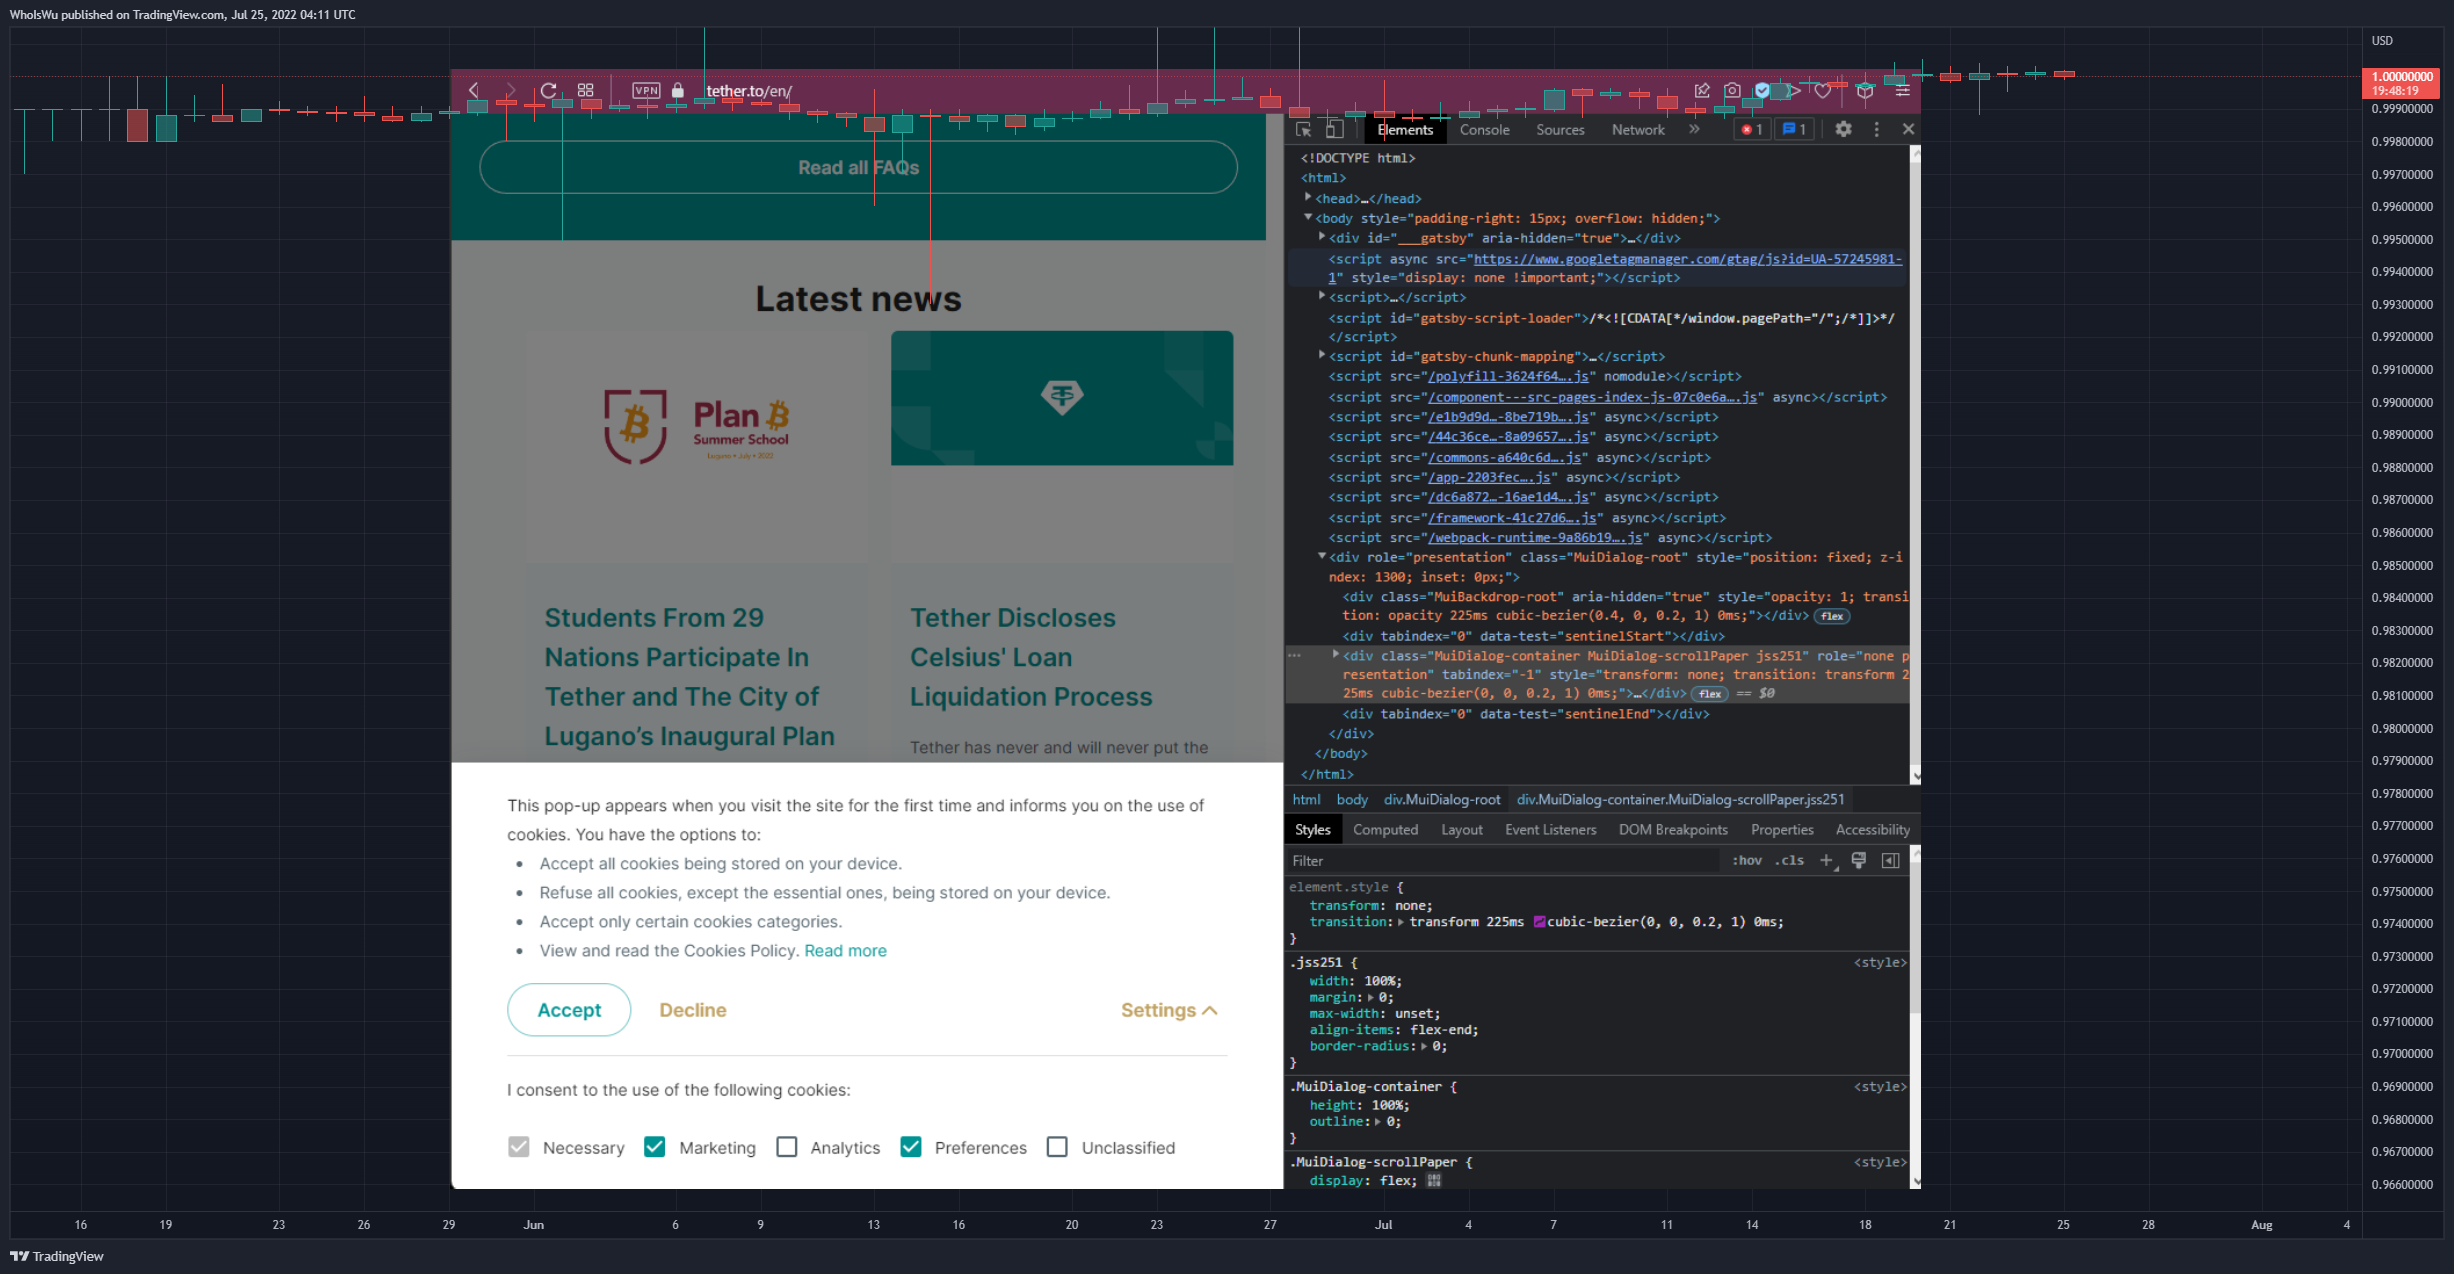Switch to the Sources tab

click(x=1560, y=130)
